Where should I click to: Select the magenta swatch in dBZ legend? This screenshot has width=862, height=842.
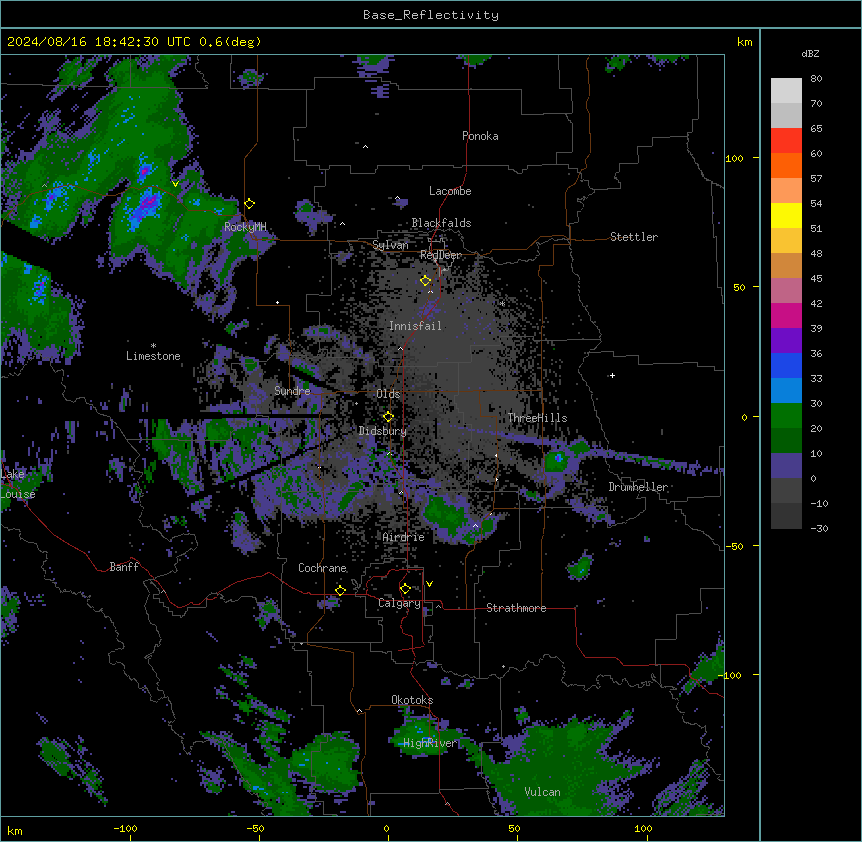[786, 315]
